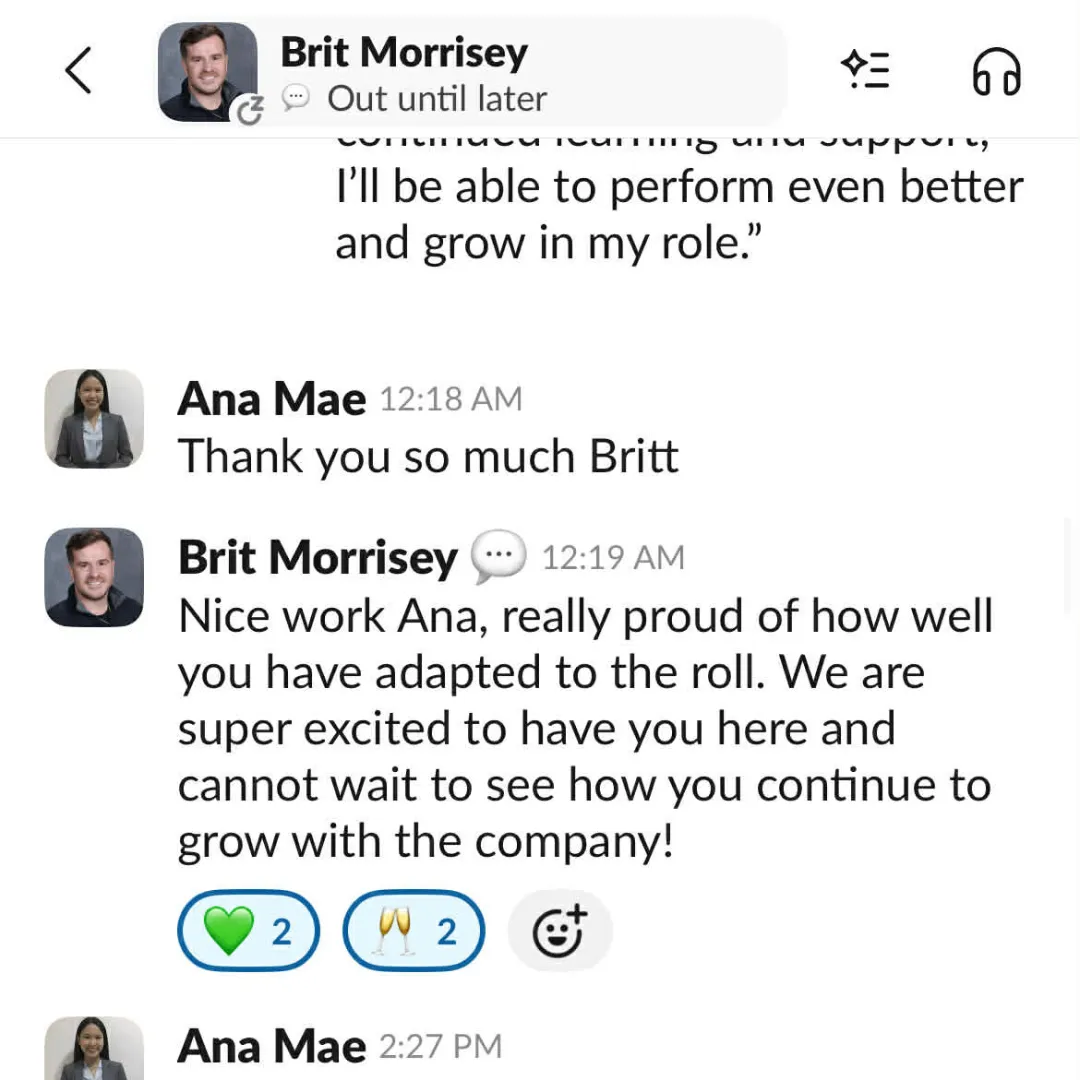This screenshot has width=1080, height=1080.
Task: Tap Ana Mae's name on 2:27 PM message
Action: (272, 1047)
